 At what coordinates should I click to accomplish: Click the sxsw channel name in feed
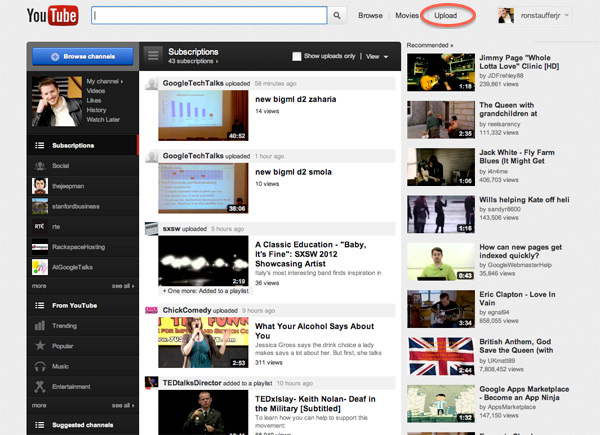point(171,229)
